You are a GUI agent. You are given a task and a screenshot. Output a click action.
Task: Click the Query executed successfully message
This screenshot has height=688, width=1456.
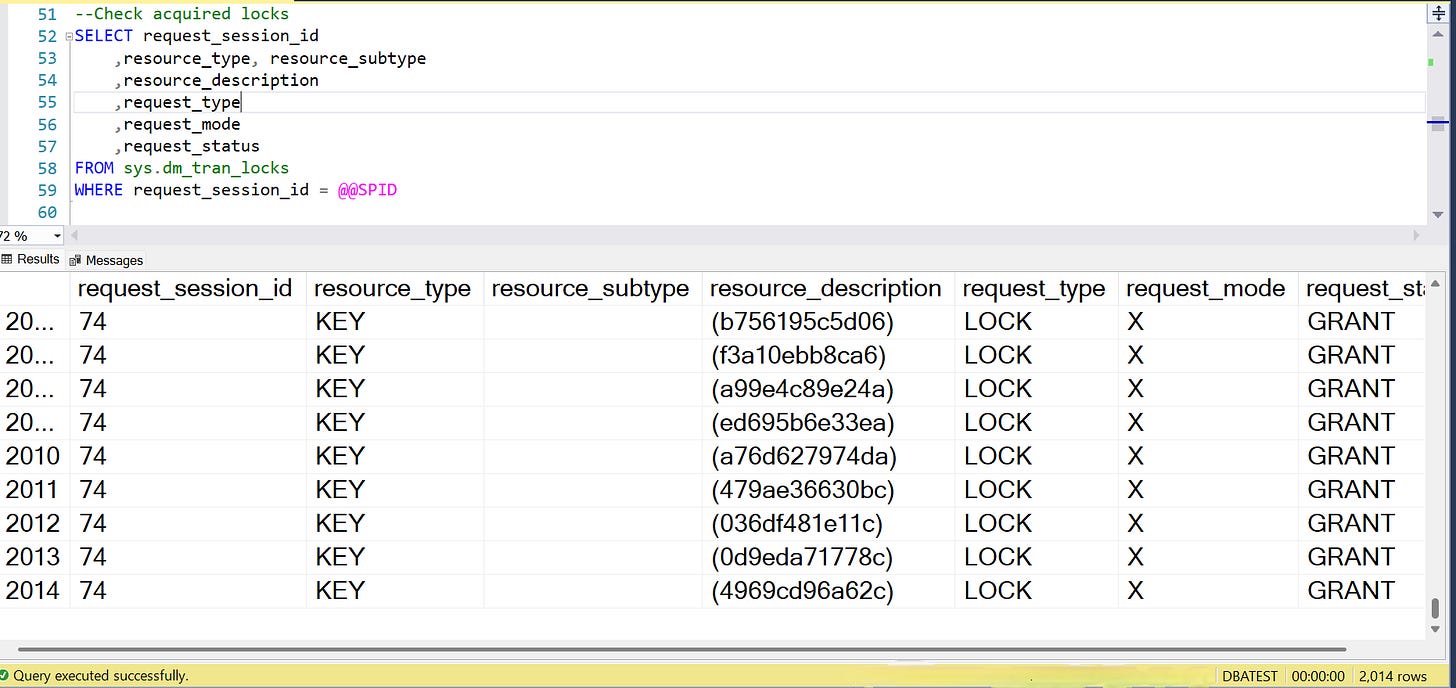click(x=100, y=676)
